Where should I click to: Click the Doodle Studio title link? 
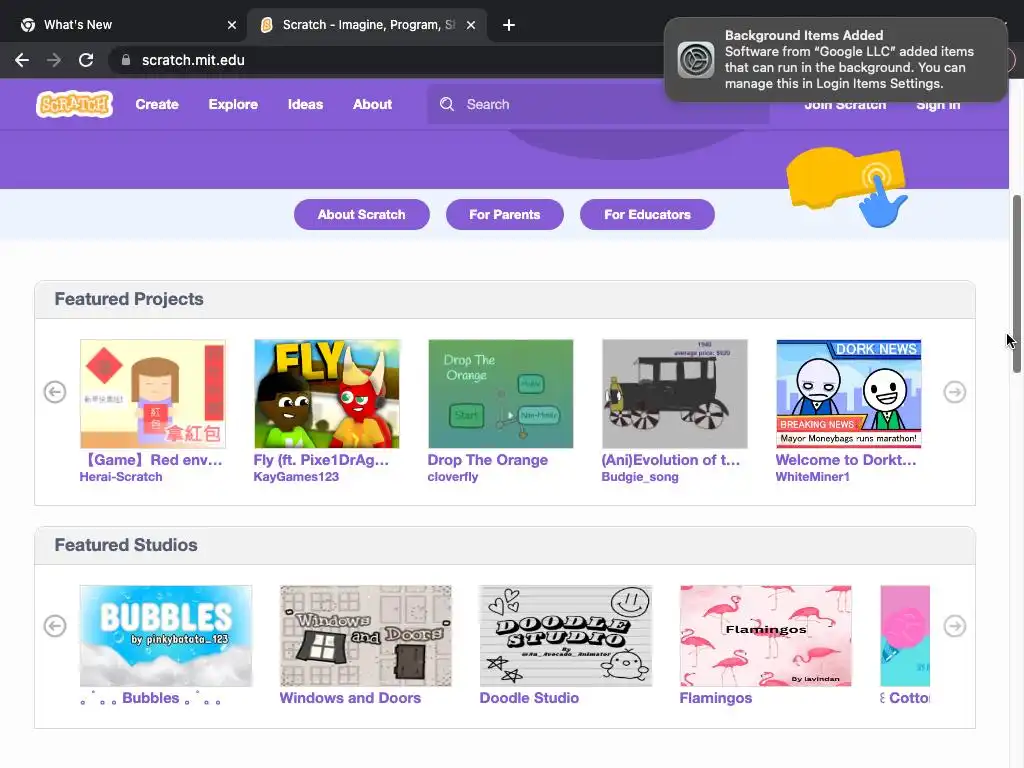point(529,698)
